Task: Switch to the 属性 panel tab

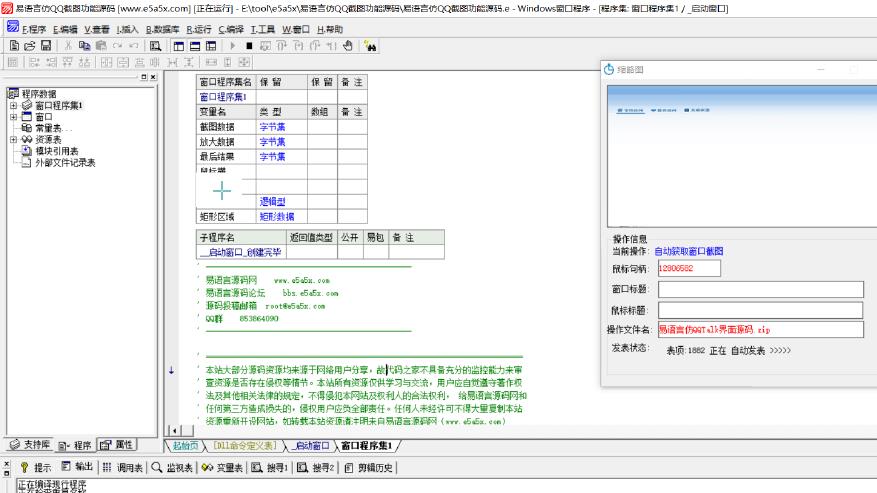Action: tap(116, 445)
